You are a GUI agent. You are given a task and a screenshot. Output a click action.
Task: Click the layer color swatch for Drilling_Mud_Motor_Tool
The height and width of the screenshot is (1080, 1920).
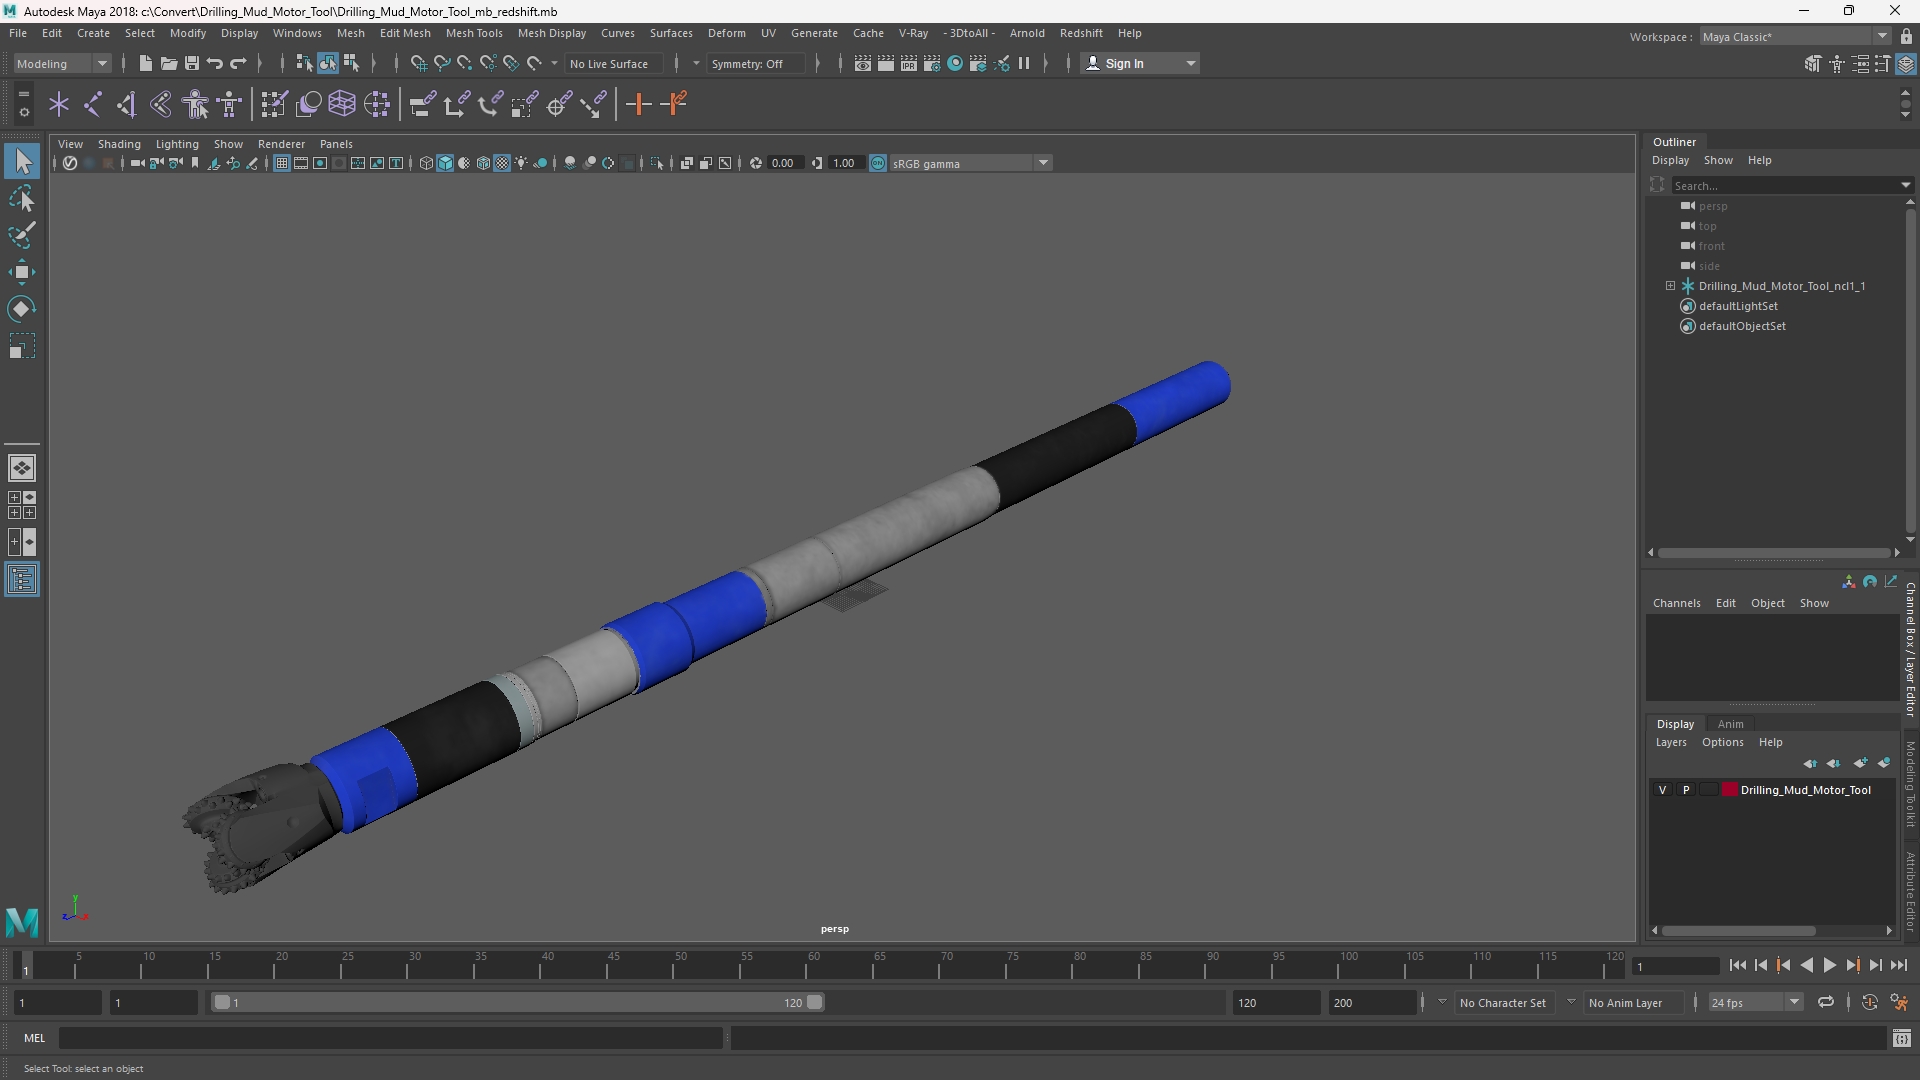1729,790
